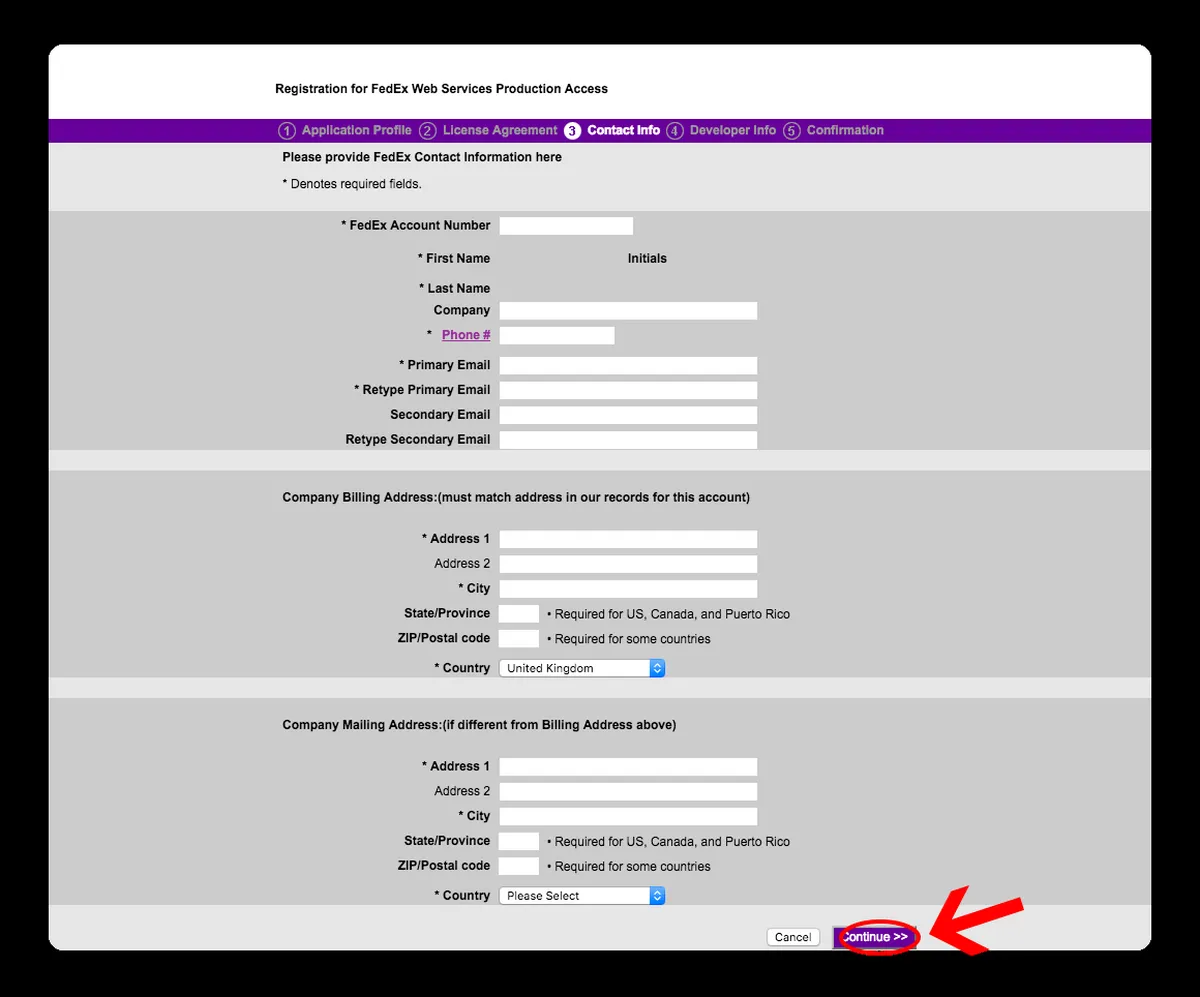This screenshot has height=997, width=1200.
Task: Open the Phone # help link
Action: [x=466, y=335]
